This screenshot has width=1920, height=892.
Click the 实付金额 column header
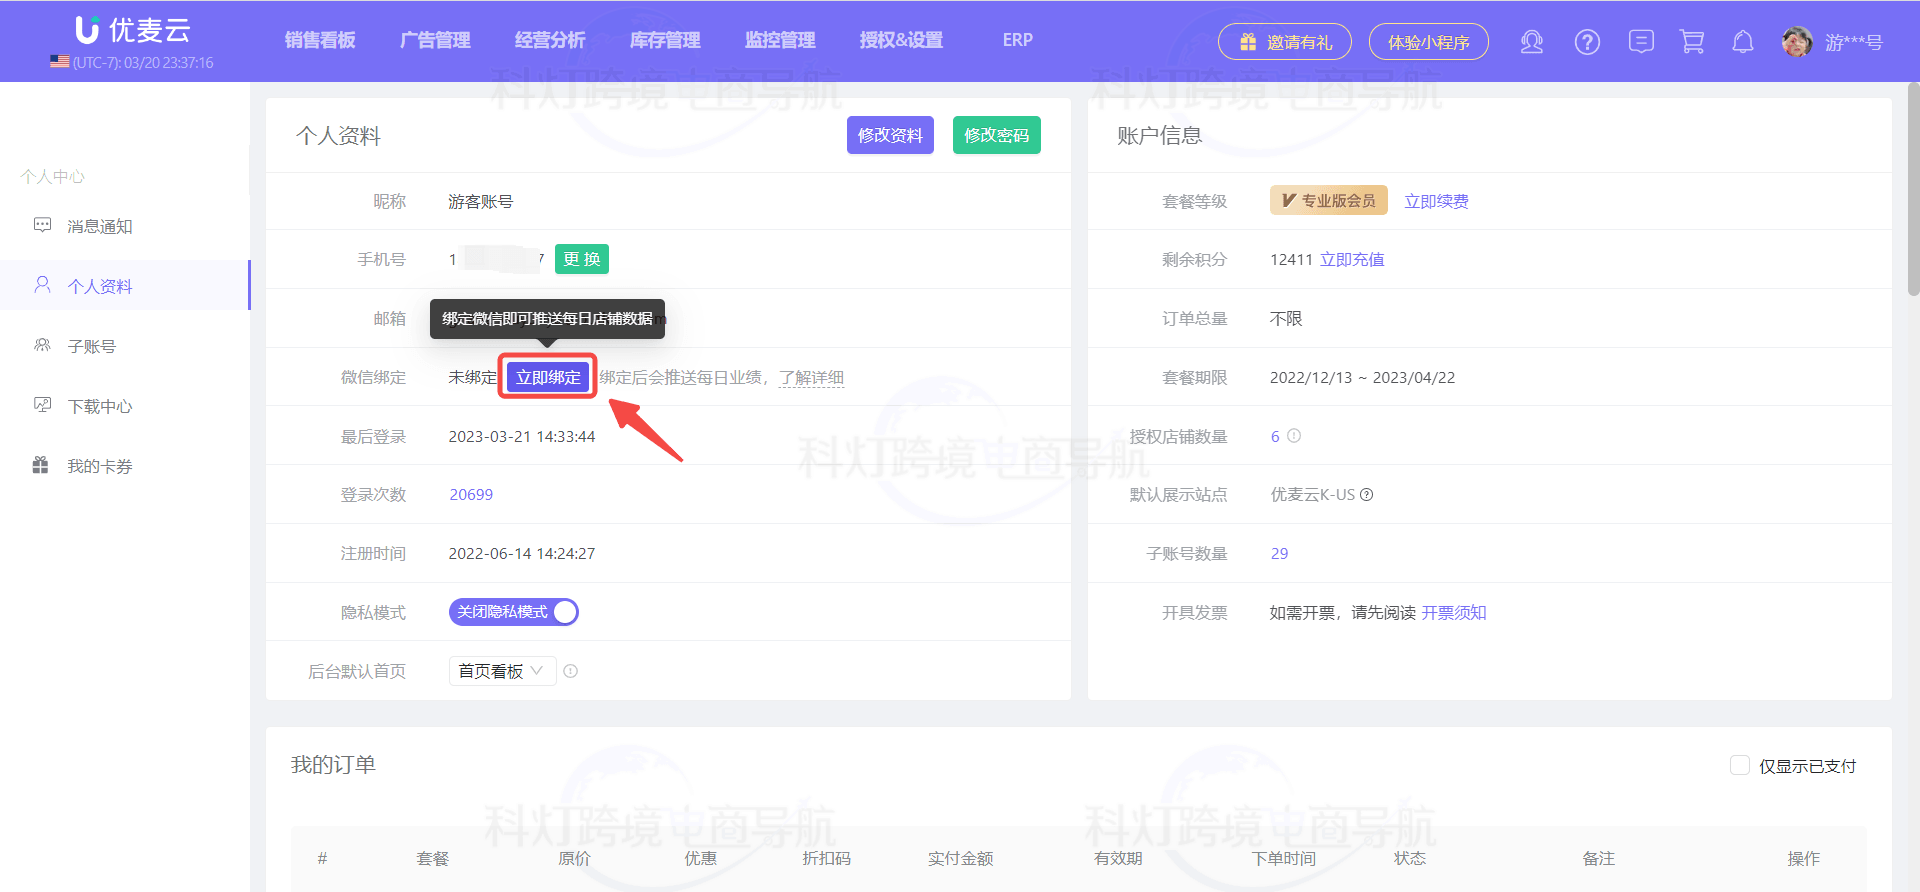point(960,858)
